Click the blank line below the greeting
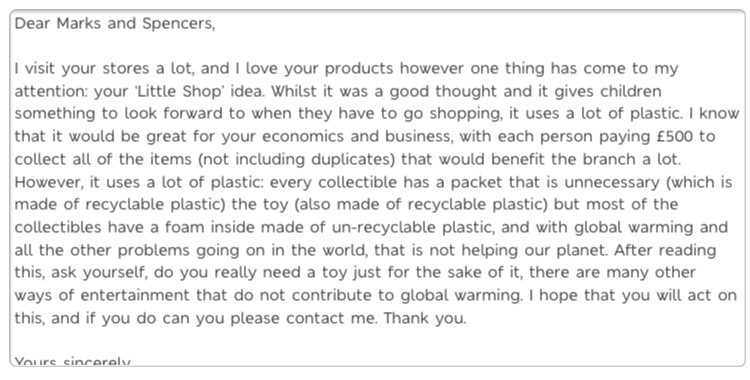This screenshot has width=750, height=380. (x=377, y=46)
